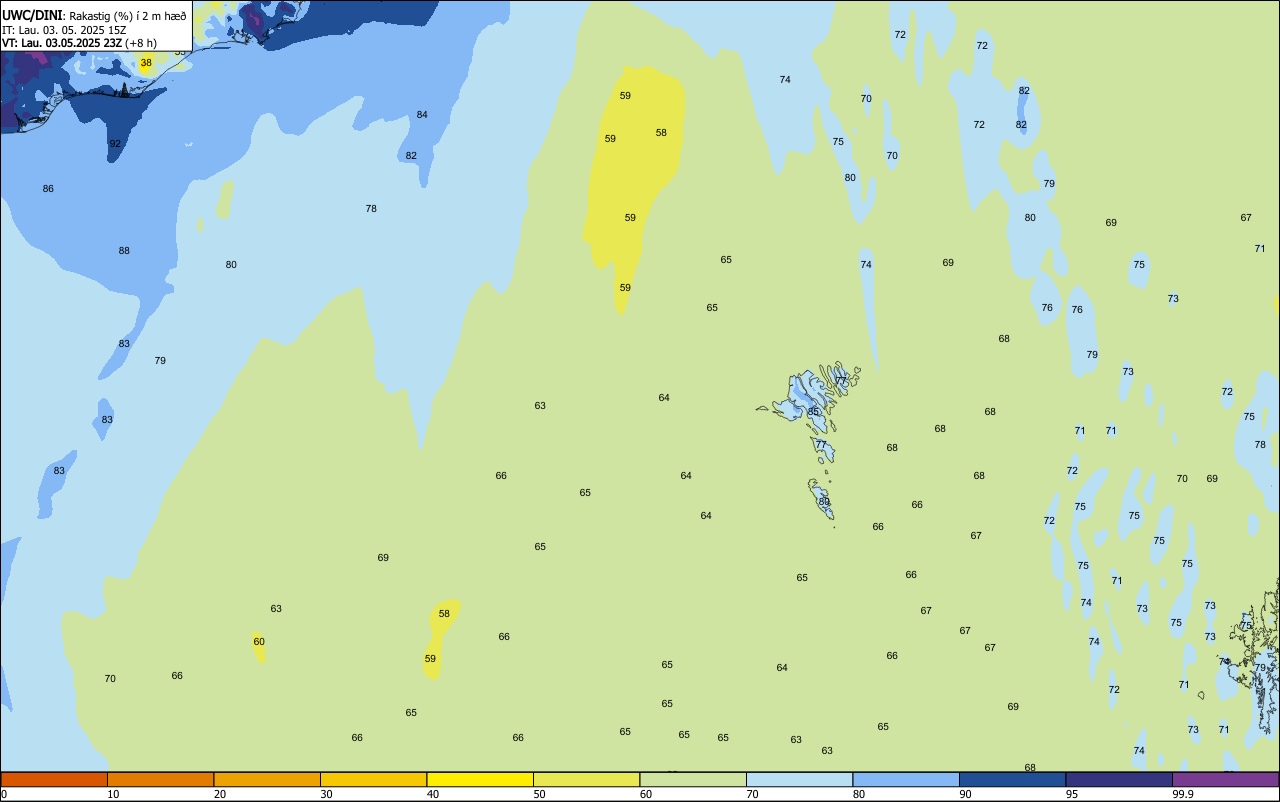The image size is (1280, 802).
Task: Click the map value 86
Action: tap(48, 189)
